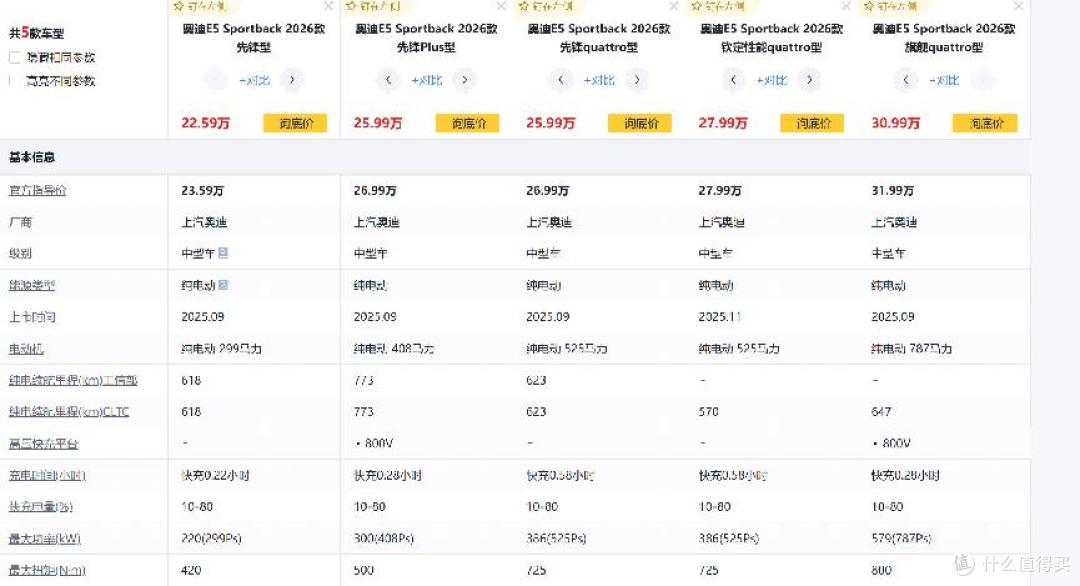The width and height of the screenshot is (1080, 586).
Task: Click 询底价 button for the 先锋Plus型 model
Action: [468, 123]
